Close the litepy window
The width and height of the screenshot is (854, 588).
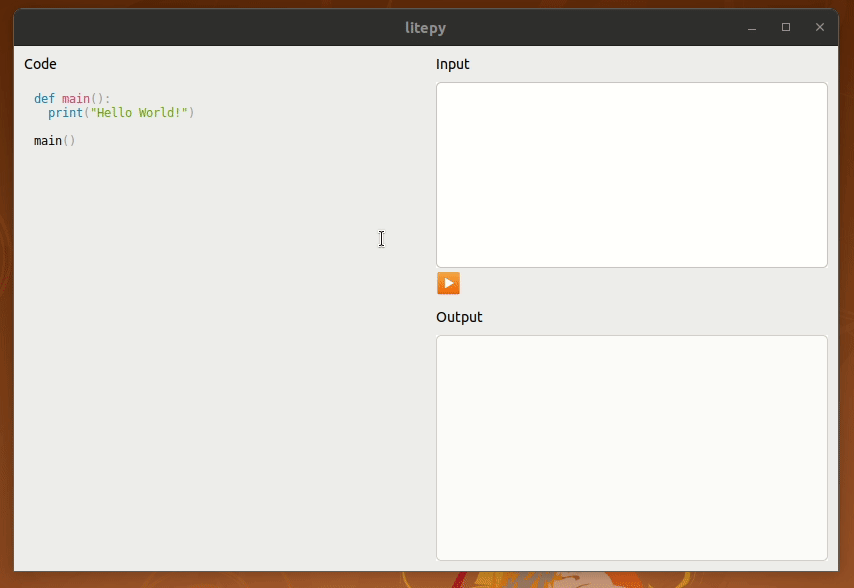[x=820, y=27]
